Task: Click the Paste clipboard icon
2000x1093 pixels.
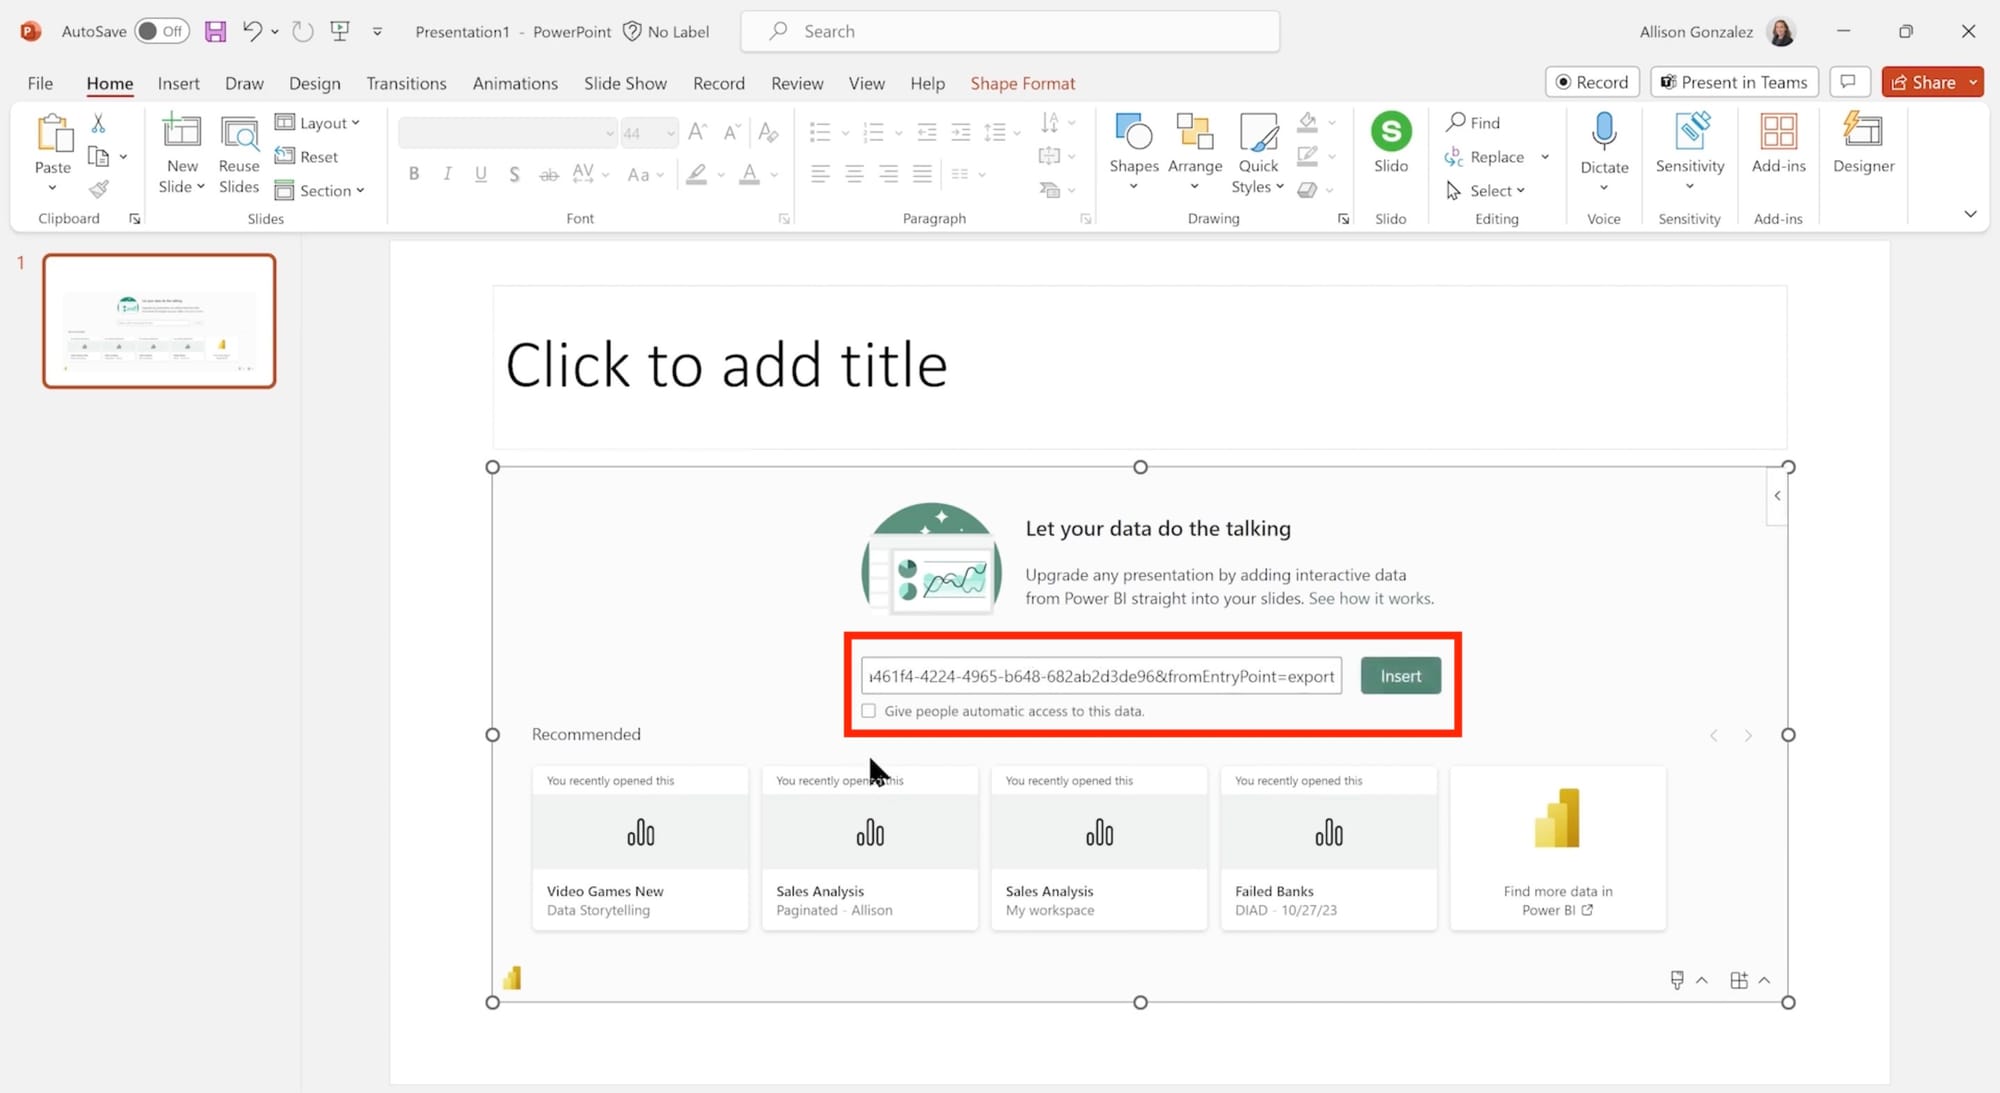Action: (x=53, y=133)
